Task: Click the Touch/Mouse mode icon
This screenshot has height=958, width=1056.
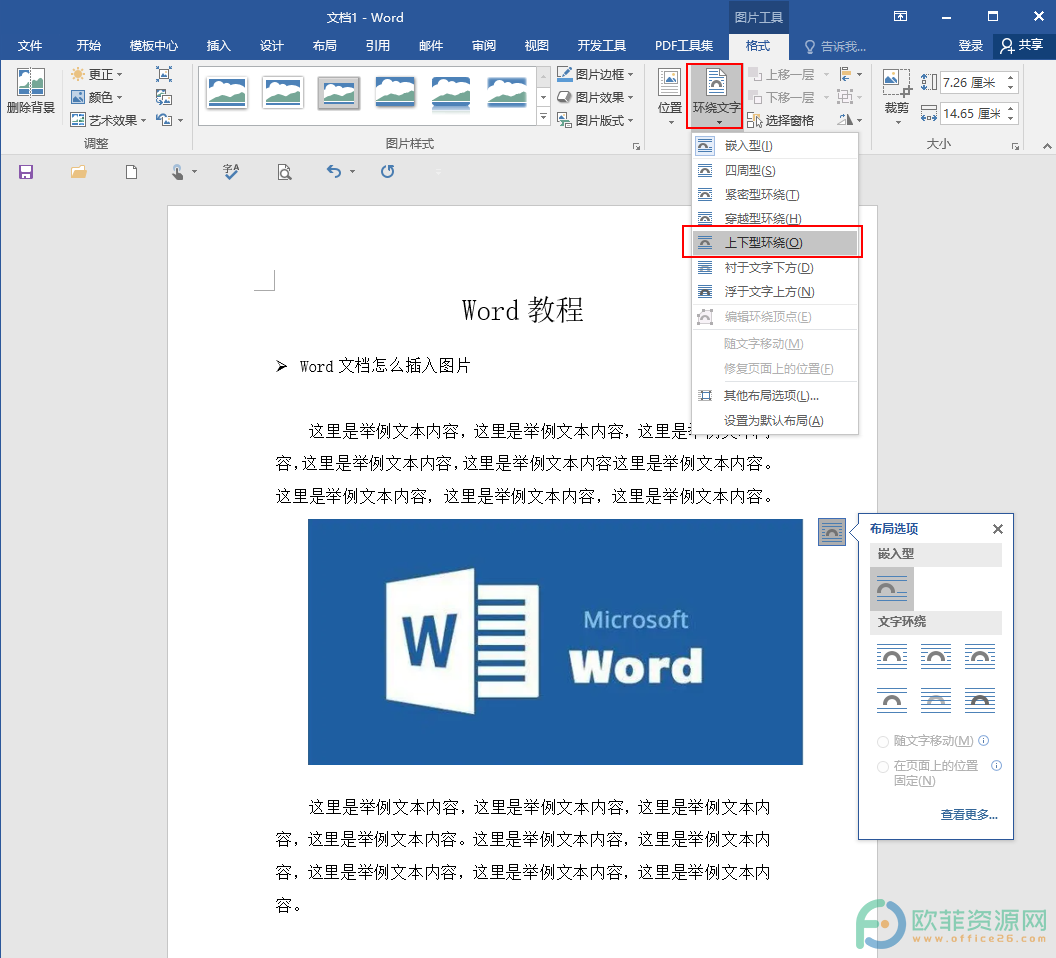Action: click(177, 172)
